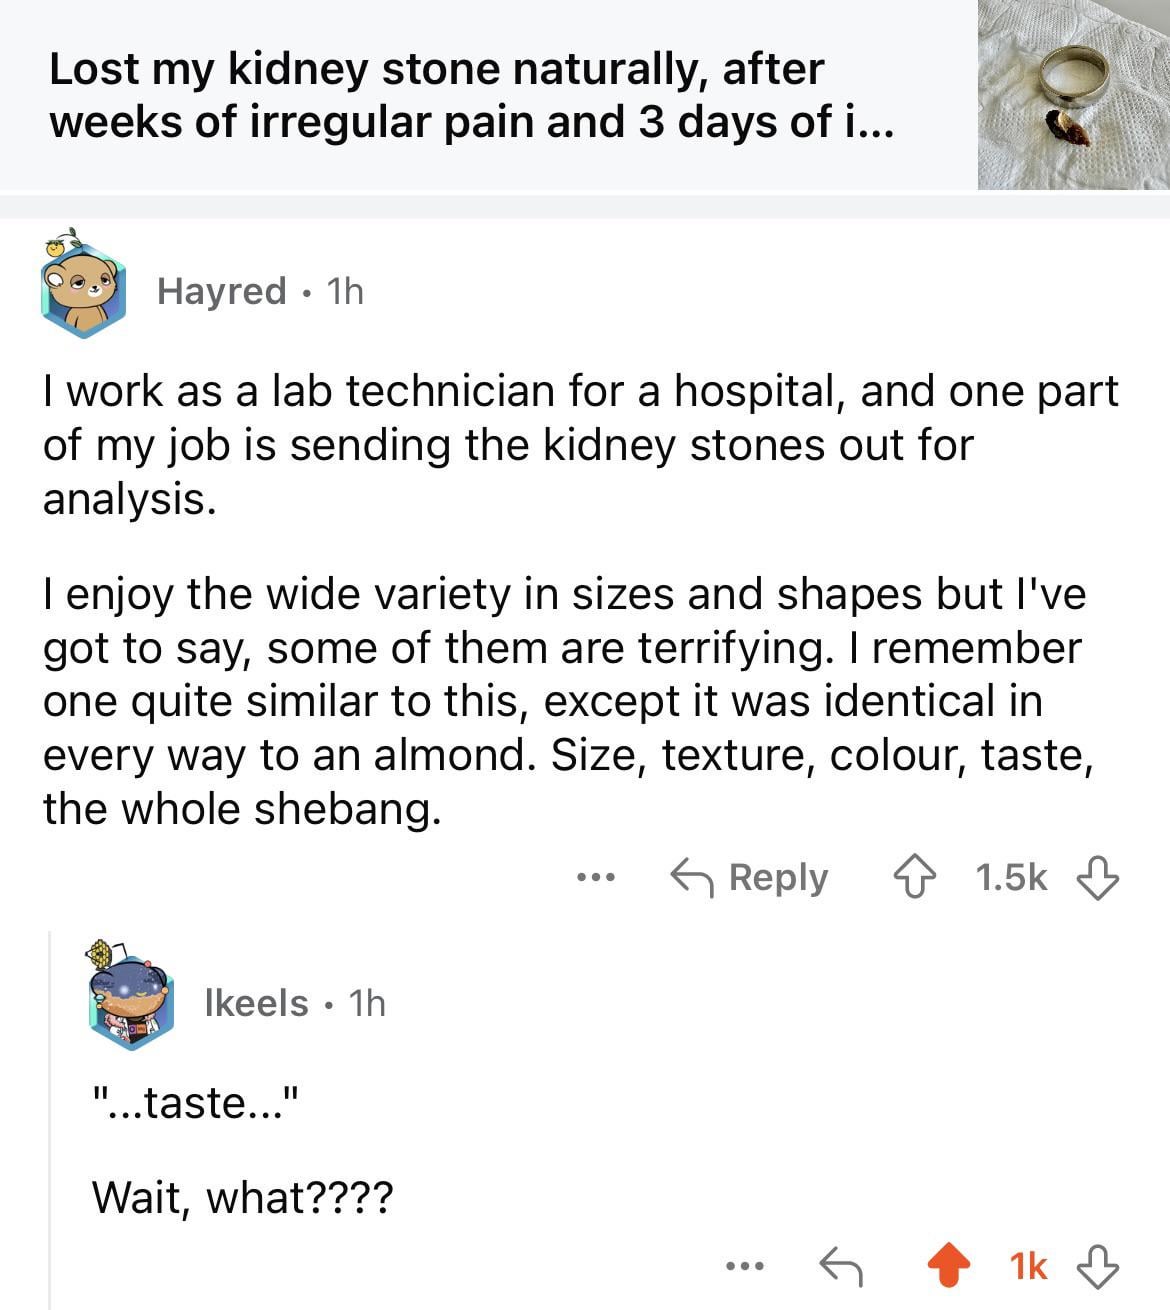The height and width of the screenshot is (1310, 1170).
Task: Remove the orange upvote on Ikeels' comment
Action: pos(949,1267)
